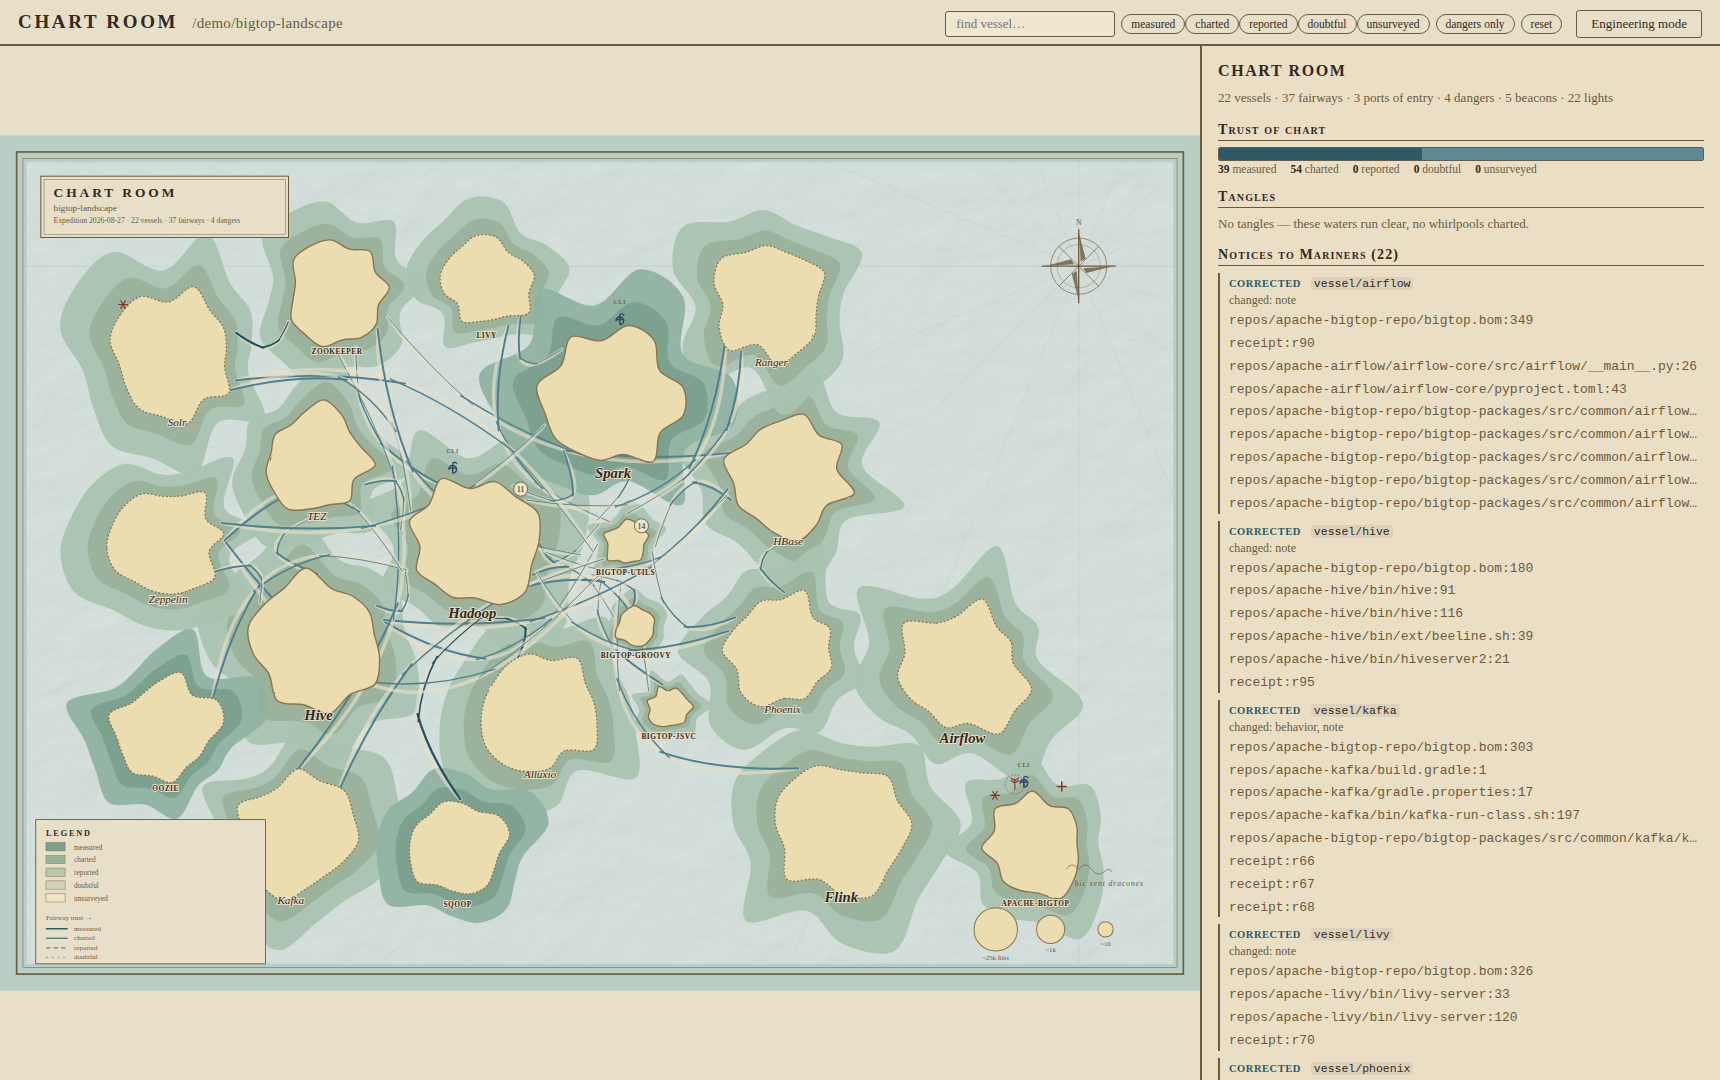Image resolution: width=1720 pixels, height=1080 pixels.
Task: Click the Ranger island label
Action: point(771,363)
